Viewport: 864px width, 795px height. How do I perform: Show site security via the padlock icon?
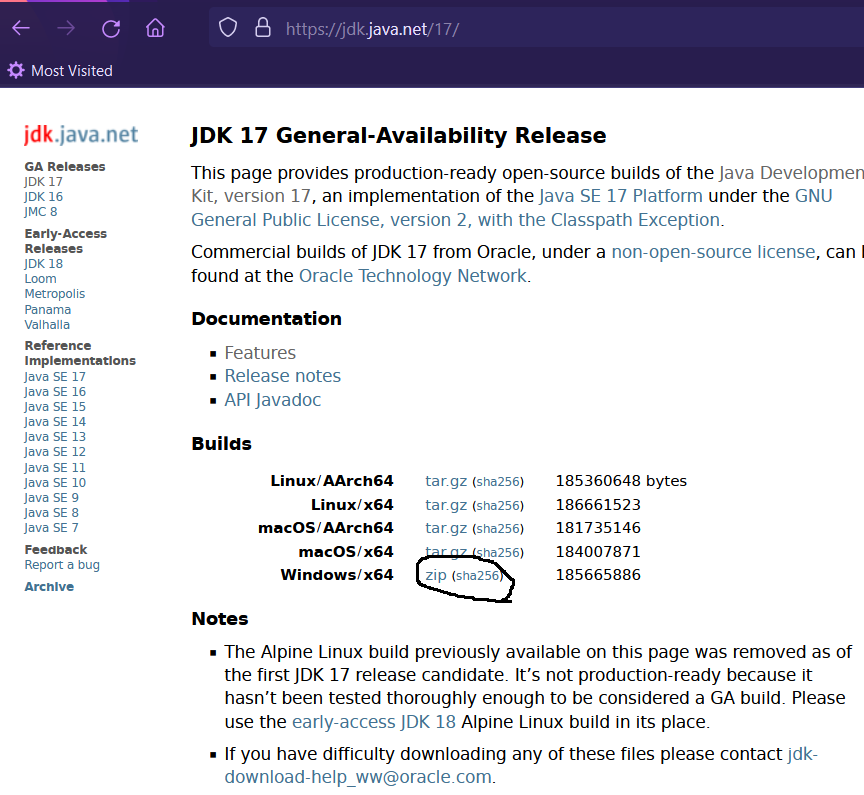pos(263,28)
